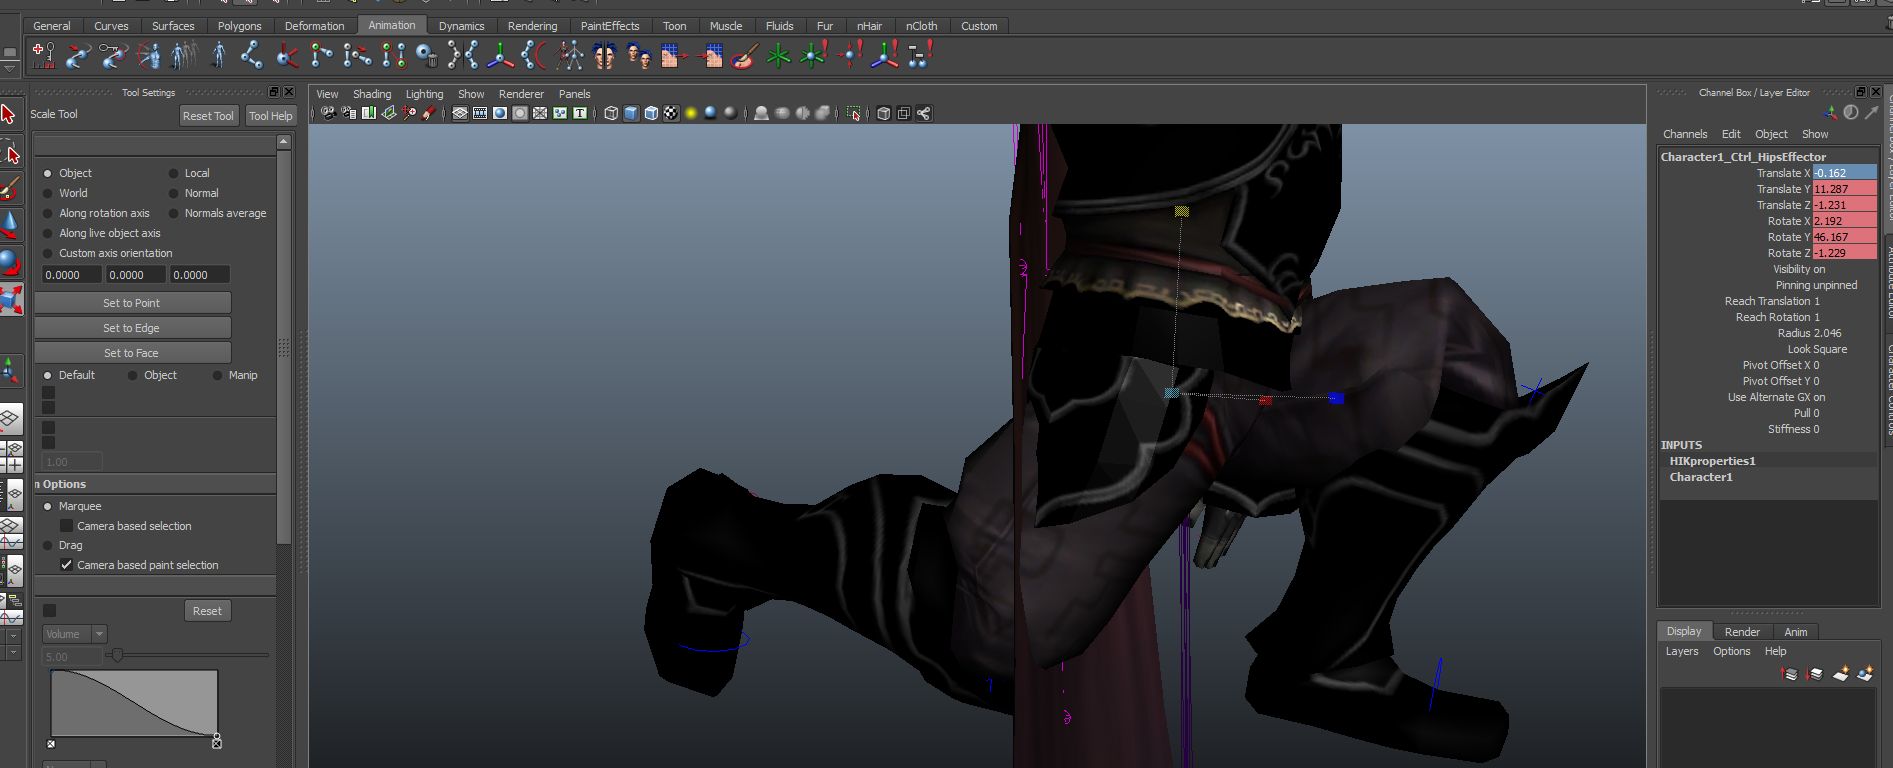Switch to the Rendering shelf tab

tap(533, 26)
